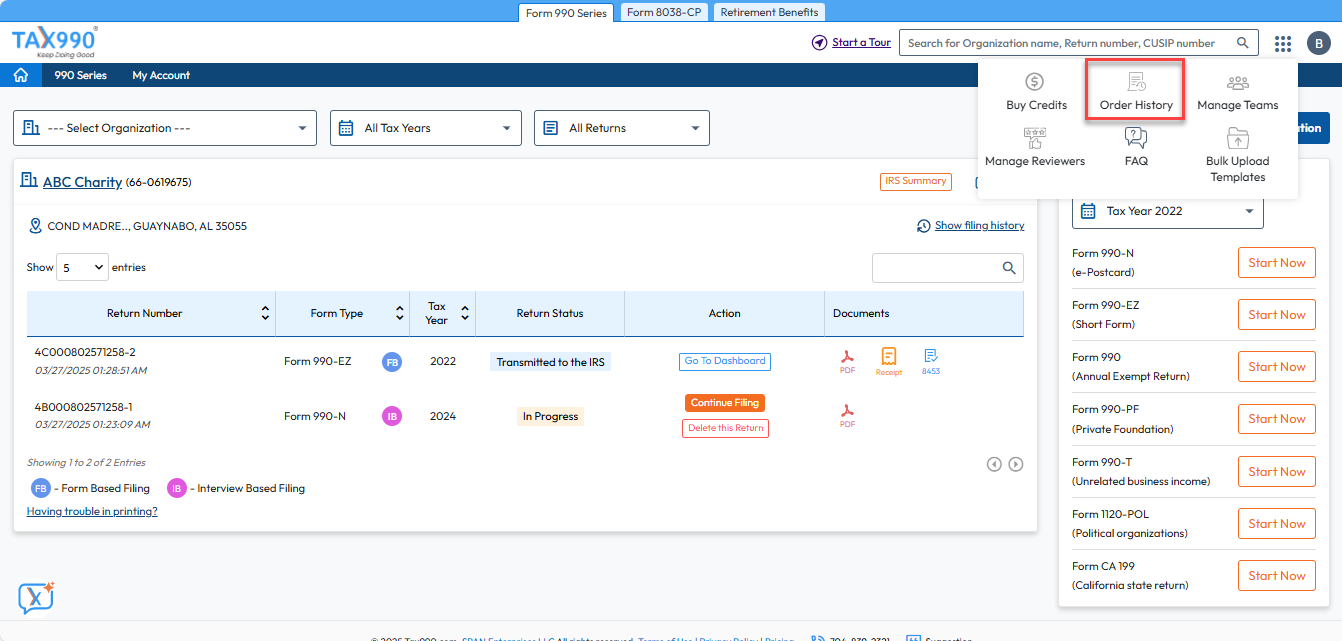The height and width of the screenshot is (641, 1342).
Task: Start Now for Form 990-N e-Postcard
Action: (1277, 263)
